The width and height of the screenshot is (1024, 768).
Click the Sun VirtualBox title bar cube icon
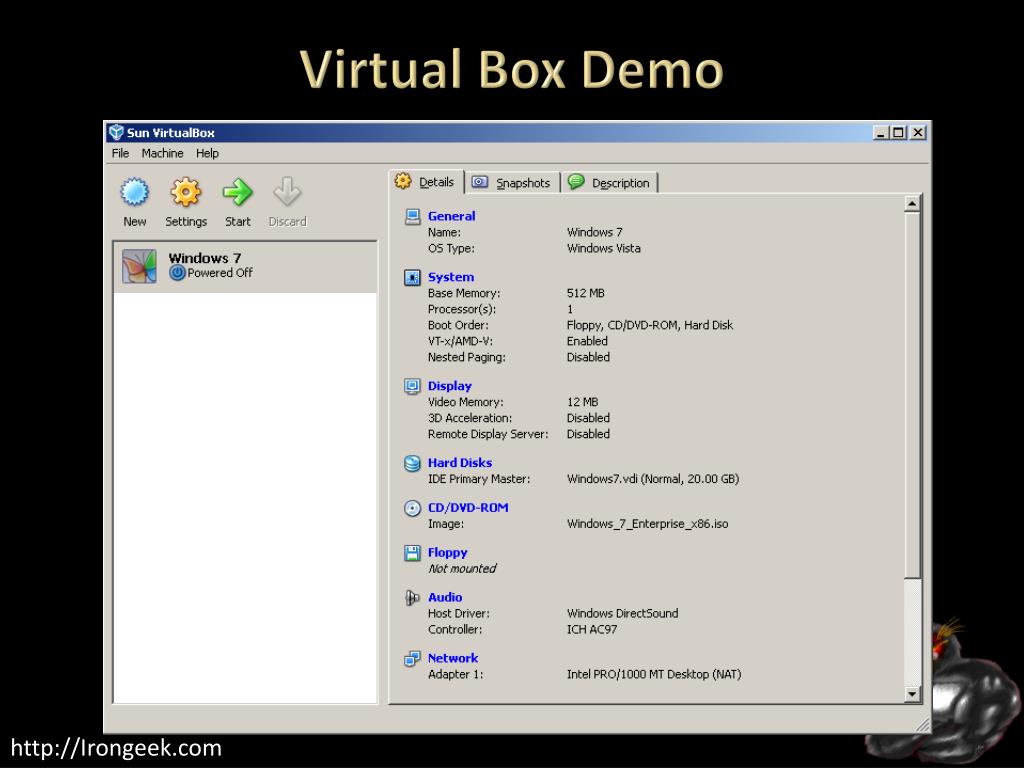coord(116,133)
